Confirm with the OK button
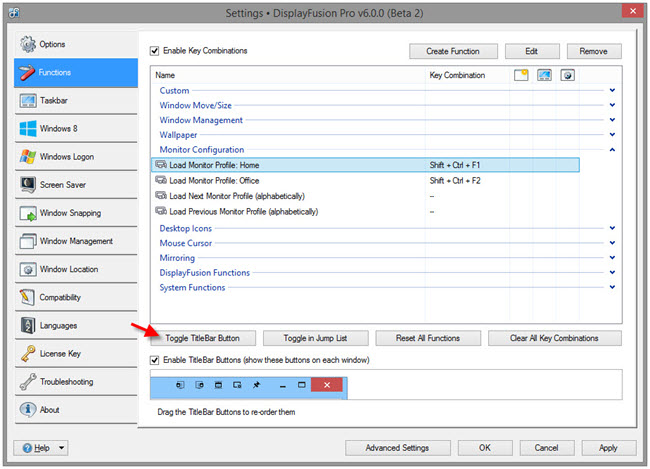This screenshot has height=469, width=650. coord(485,448)
